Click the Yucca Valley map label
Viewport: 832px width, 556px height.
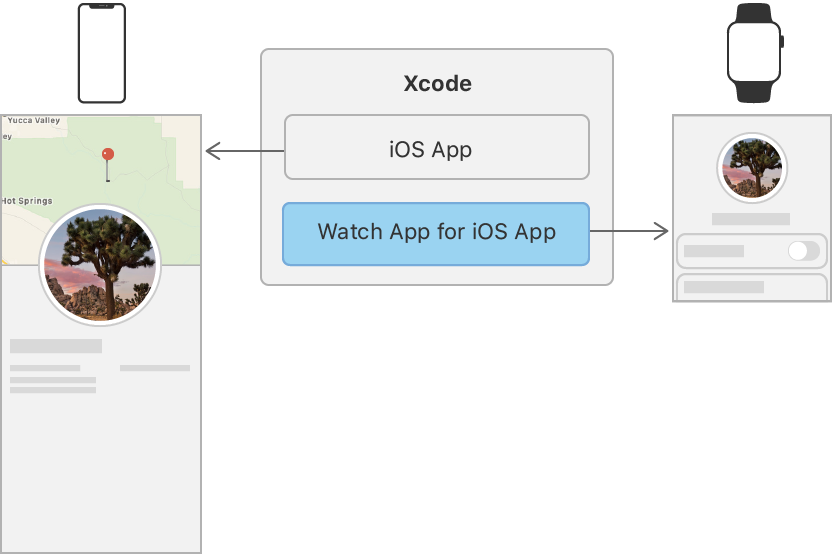pos(34,121)
